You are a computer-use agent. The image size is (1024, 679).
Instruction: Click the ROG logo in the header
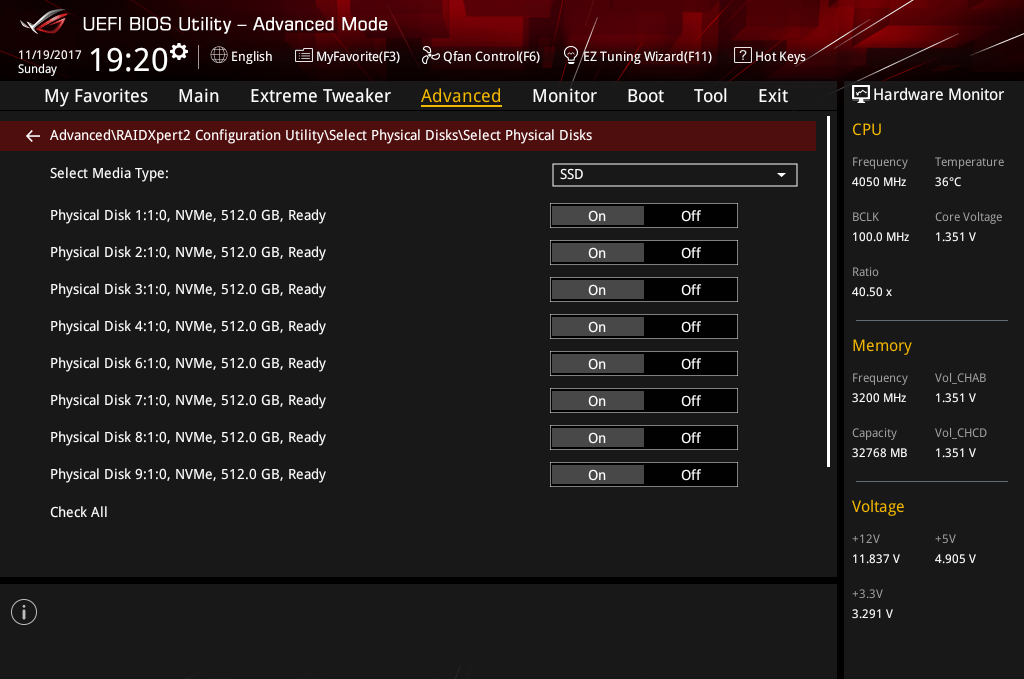[x=43, y=23]
